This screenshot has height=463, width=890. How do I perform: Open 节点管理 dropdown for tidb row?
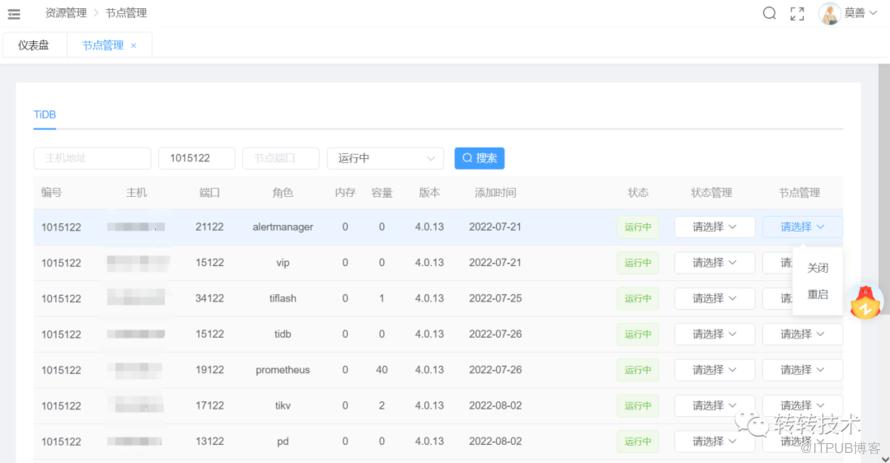(802, 334)
